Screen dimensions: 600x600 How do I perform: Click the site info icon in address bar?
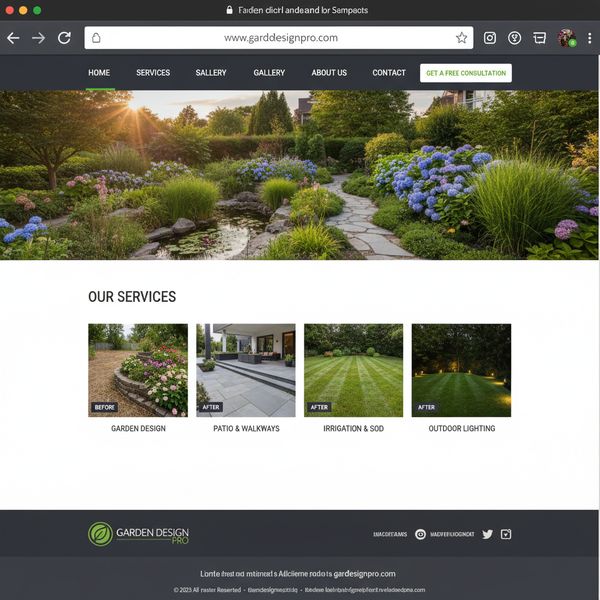tap(97, 38)
